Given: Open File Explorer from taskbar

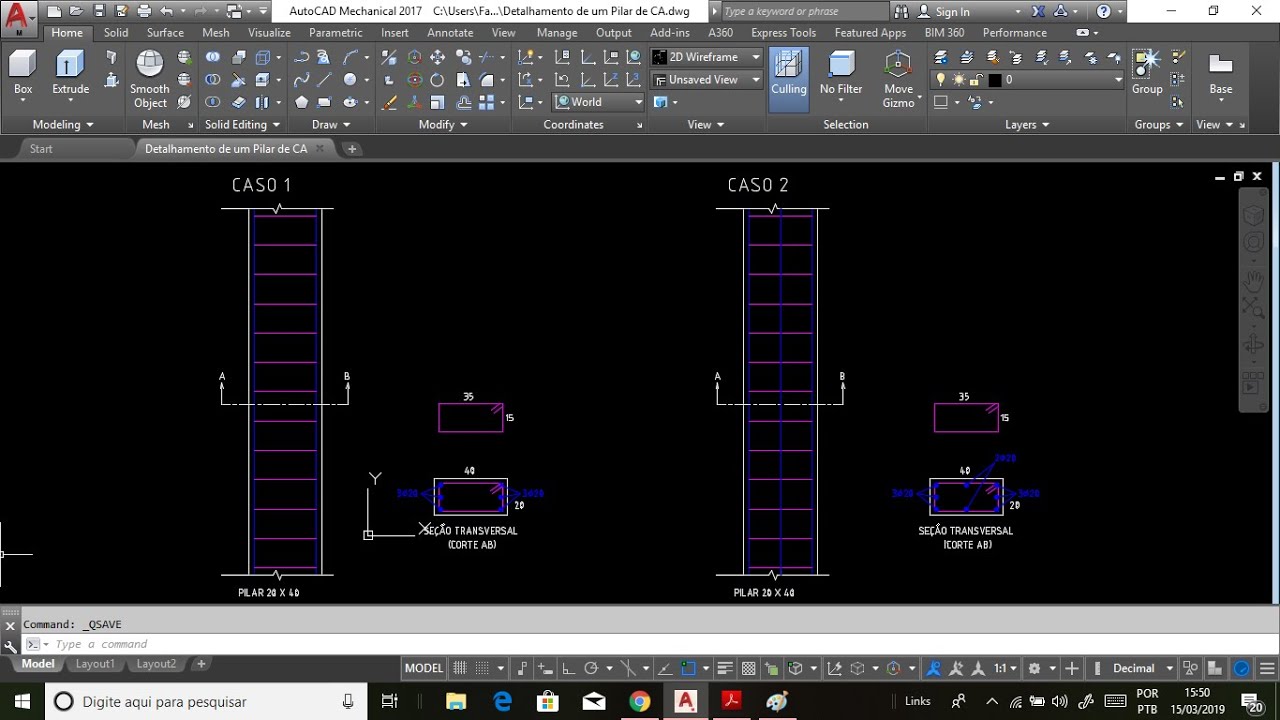Looking at the screenshot, I should coord(456,701).
